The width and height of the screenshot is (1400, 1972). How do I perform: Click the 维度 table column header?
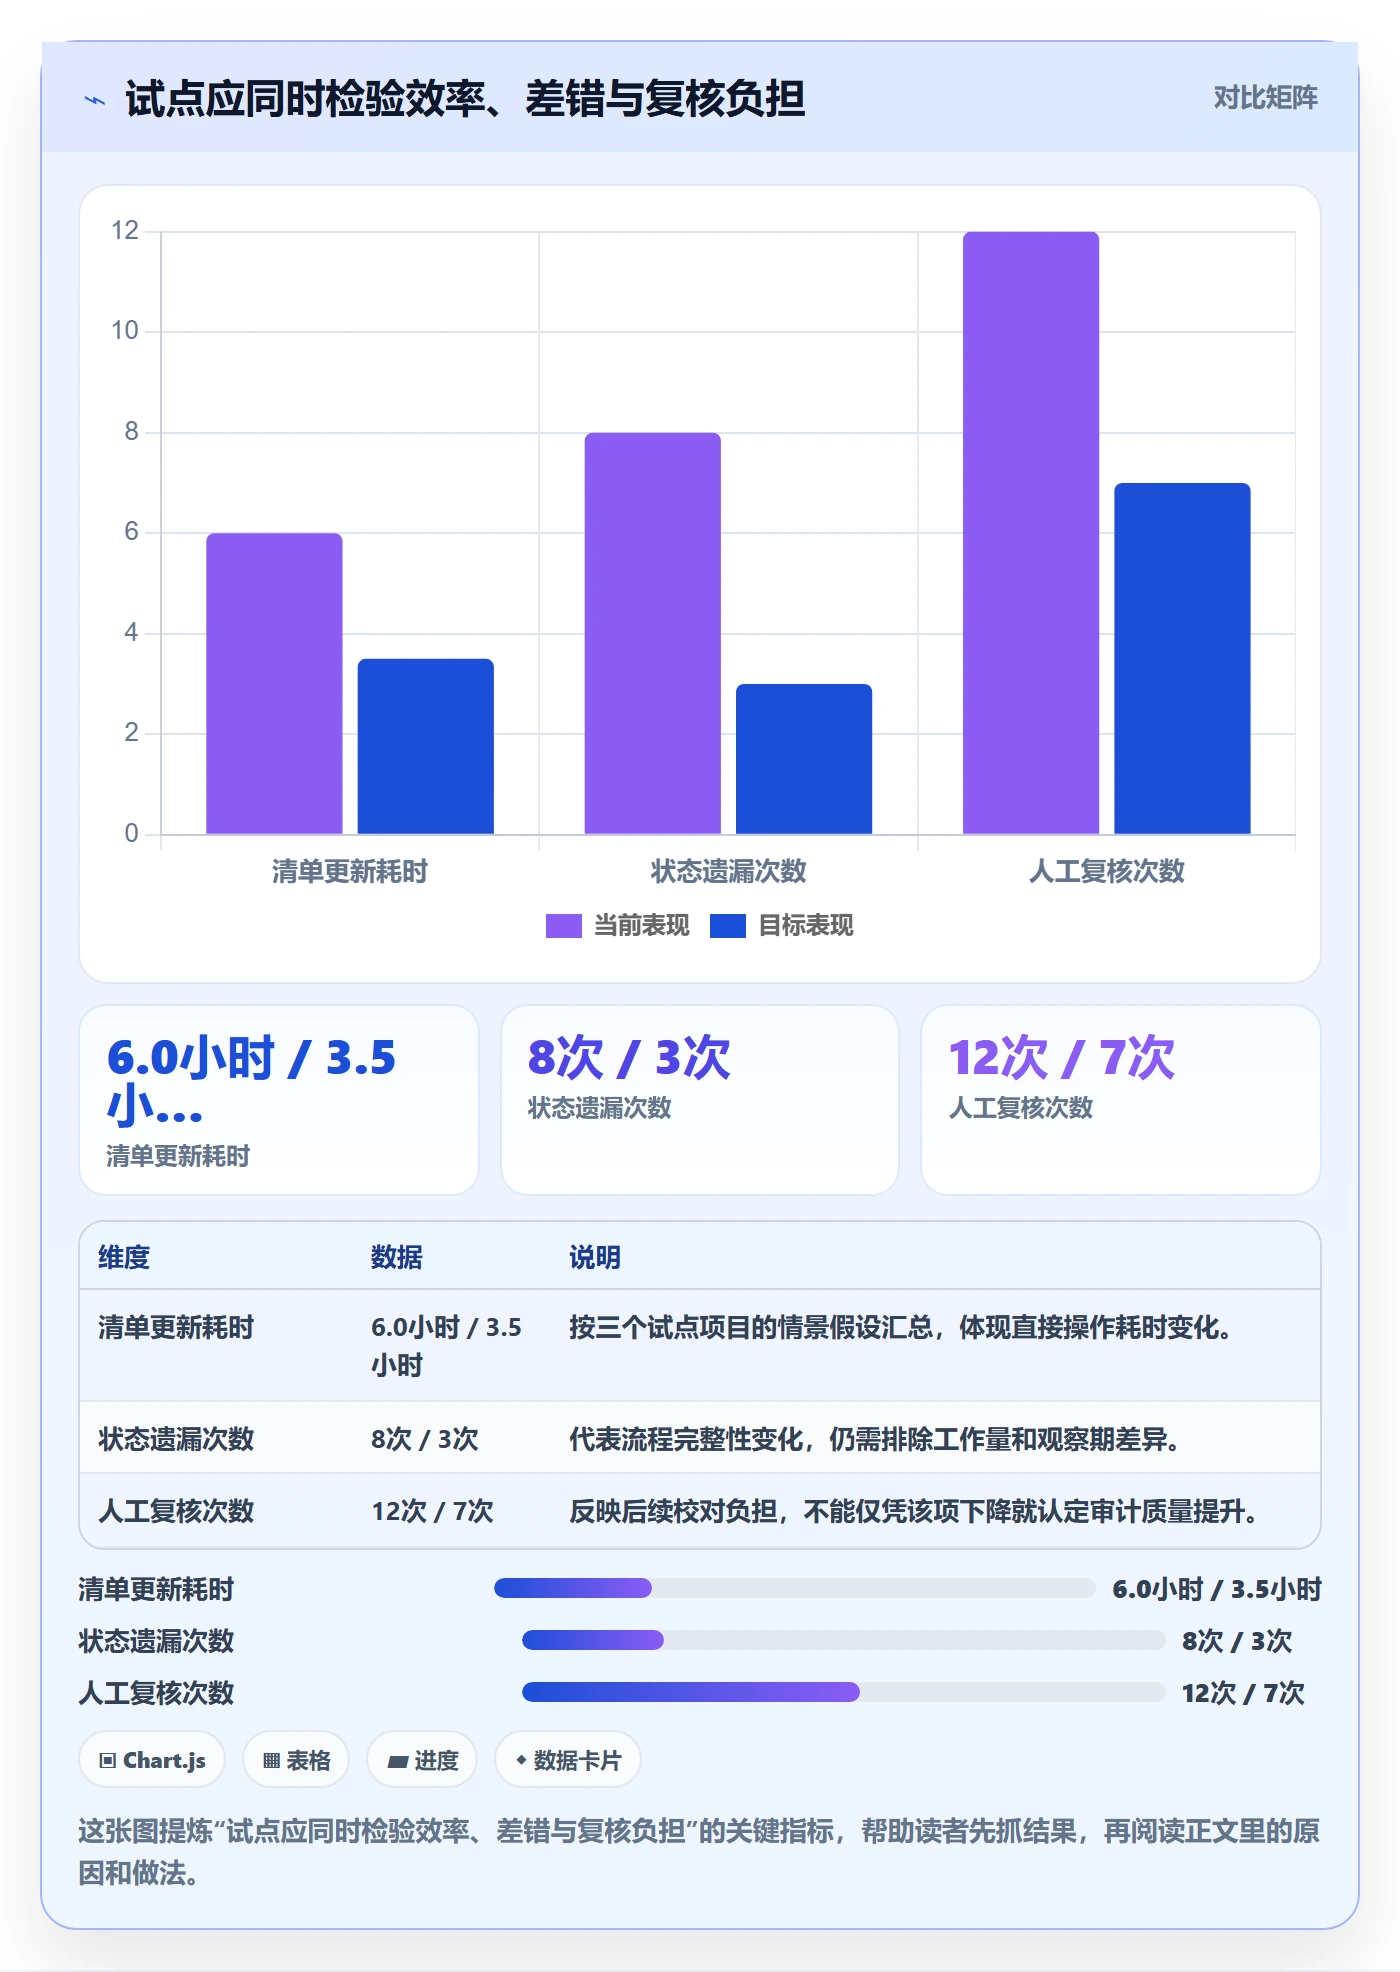point(124,1257)
